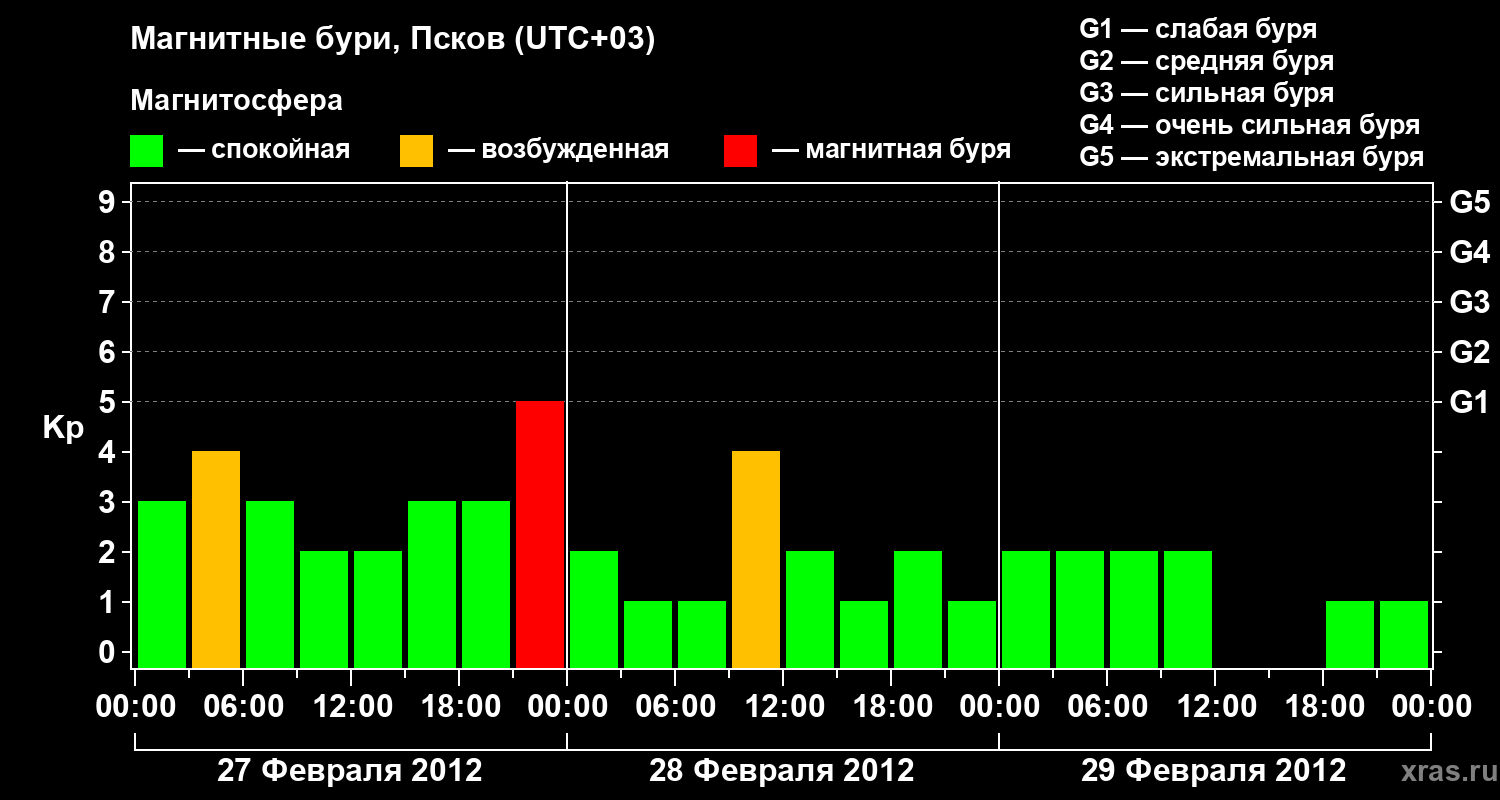The width and height of the screenshot is (1500, 800).
Task: Select orange Kp 4 bar on 27 February
Action: click(x=216, y=560)
